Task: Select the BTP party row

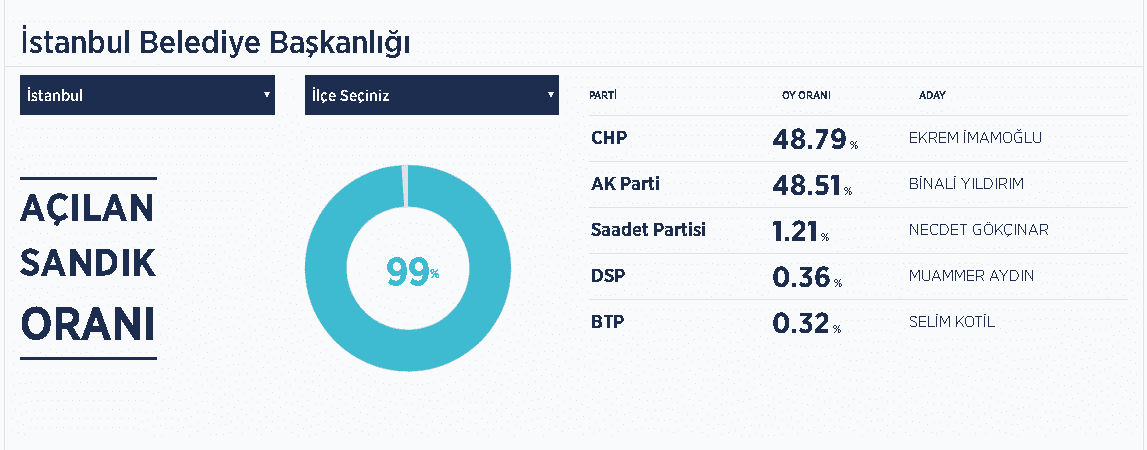Action: click(858, 323)
